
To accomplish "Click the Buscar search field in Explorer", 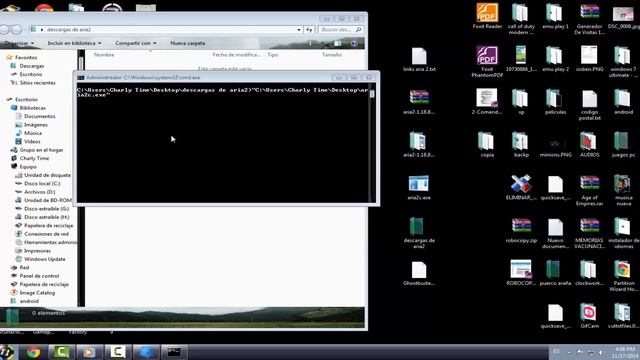I will (x=340, y=29).
